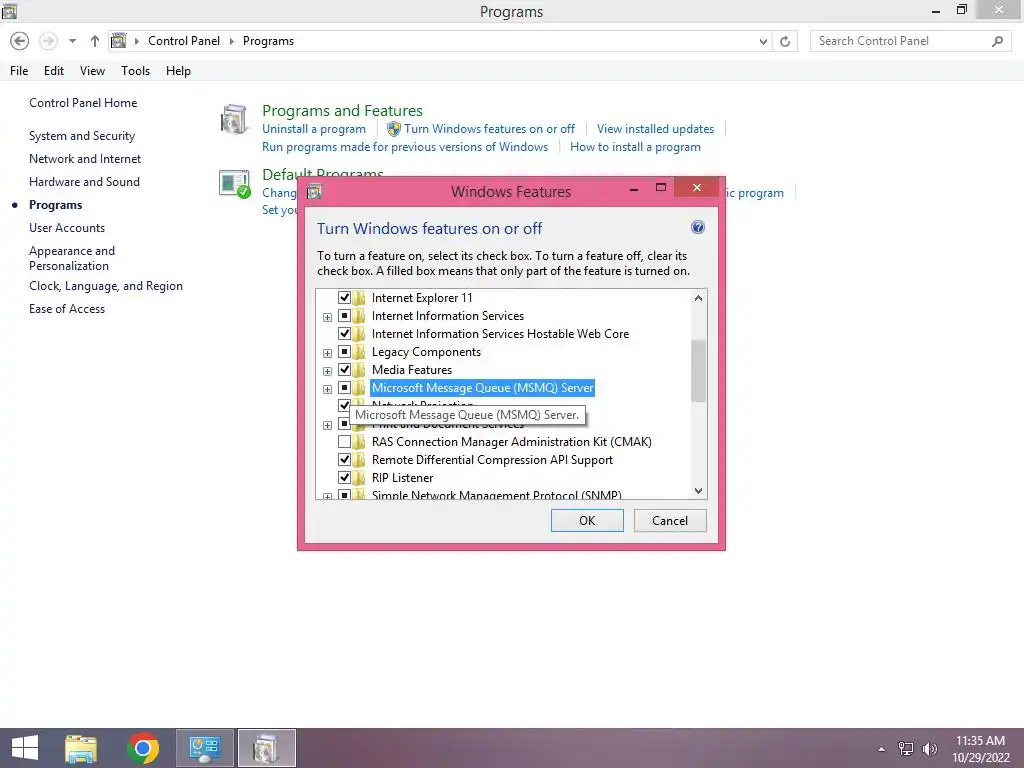
Task: Open Ease of Access category
Action: (67, 309)
